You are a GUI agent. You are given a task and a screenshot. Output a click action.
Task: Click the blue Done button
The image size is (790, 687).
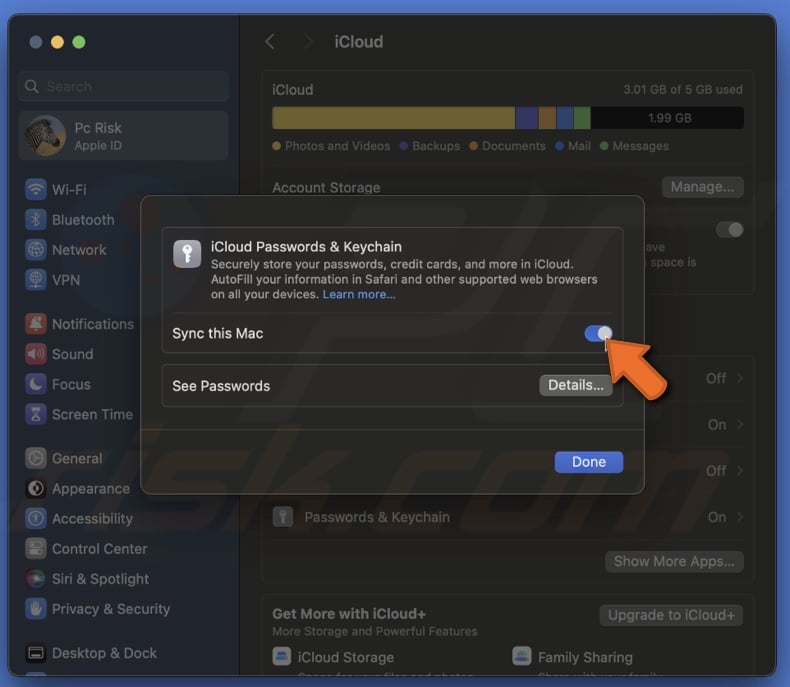point(588,462)
